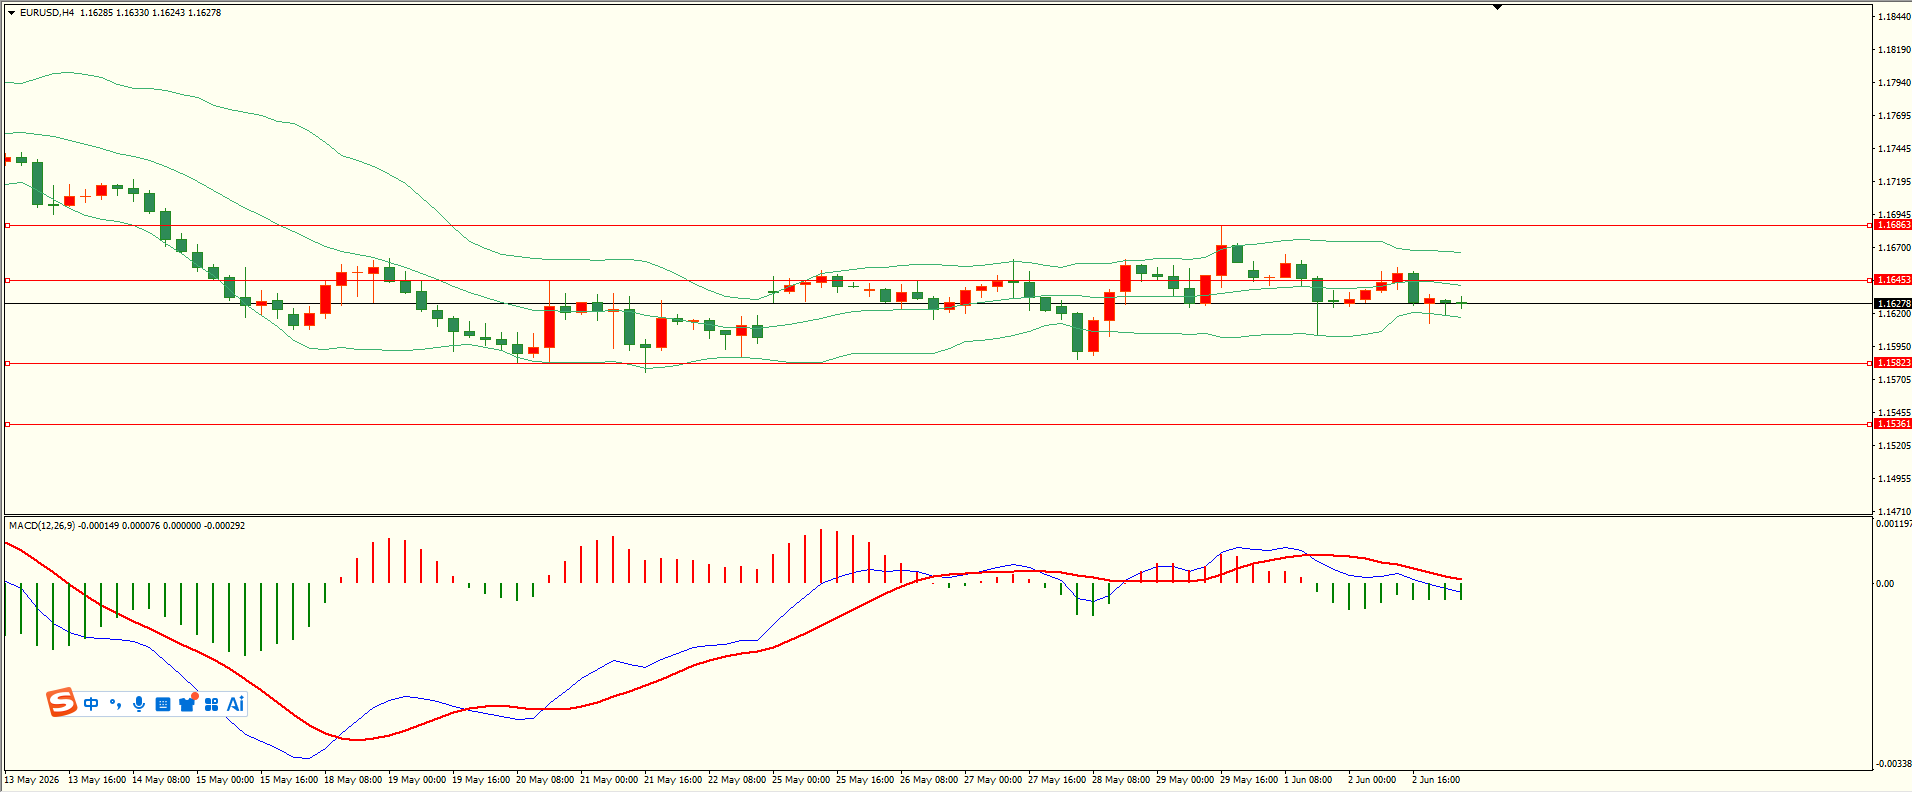Click the '18 May 08:00' time axis label
Image resolution: width=1912 pixels, height=793 pixels.
coord(353,780)
